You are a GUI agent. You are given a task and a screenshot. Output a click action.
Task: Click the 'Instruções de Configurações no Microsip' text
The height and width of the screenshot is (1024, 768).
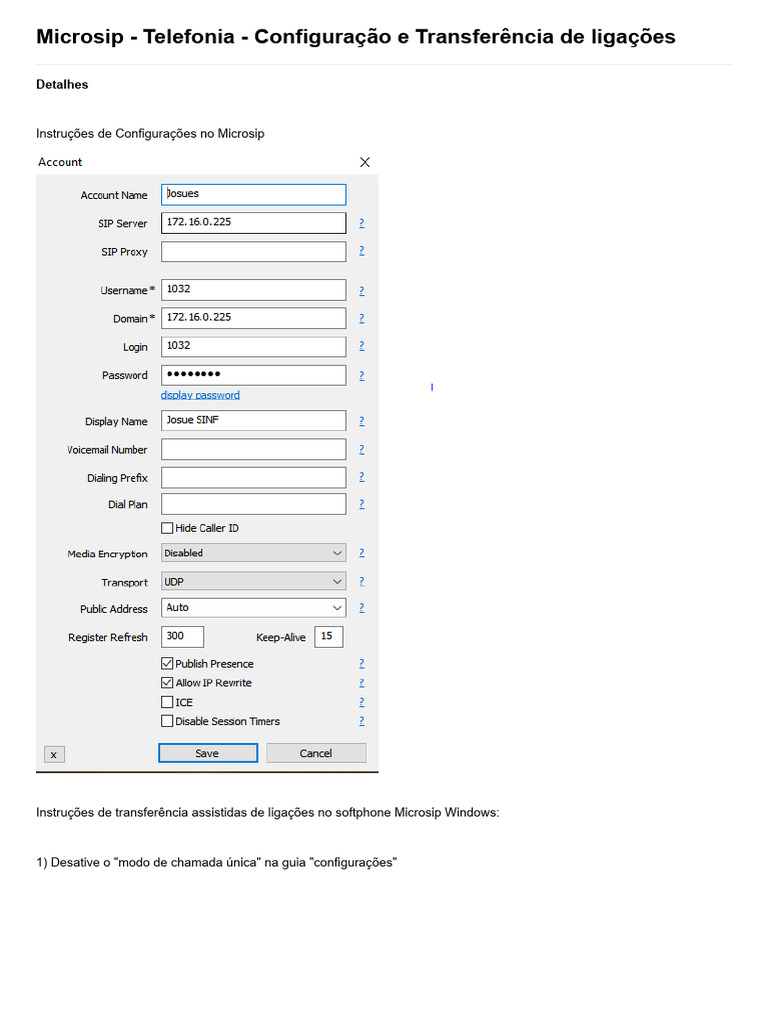(150, 133)
